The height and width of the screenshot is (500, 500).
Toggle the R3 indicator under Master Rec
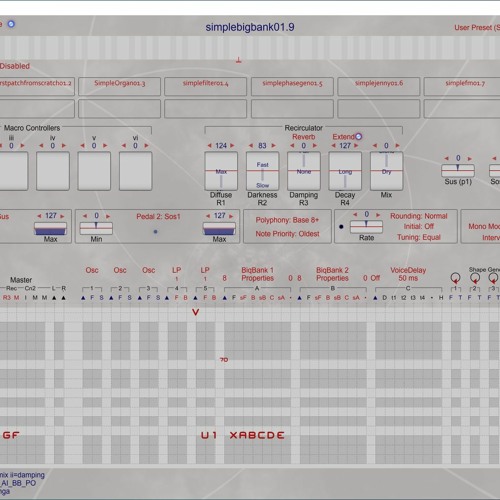tap(7, 298)
